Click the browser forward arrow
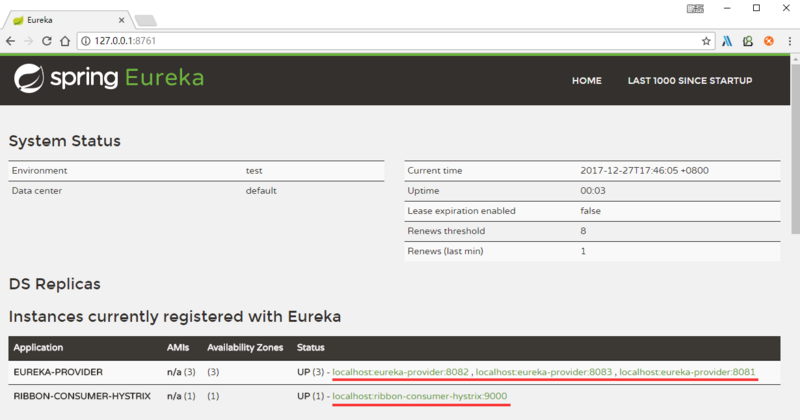Screen dimensions: 800x420 click(x=29, y=41)
